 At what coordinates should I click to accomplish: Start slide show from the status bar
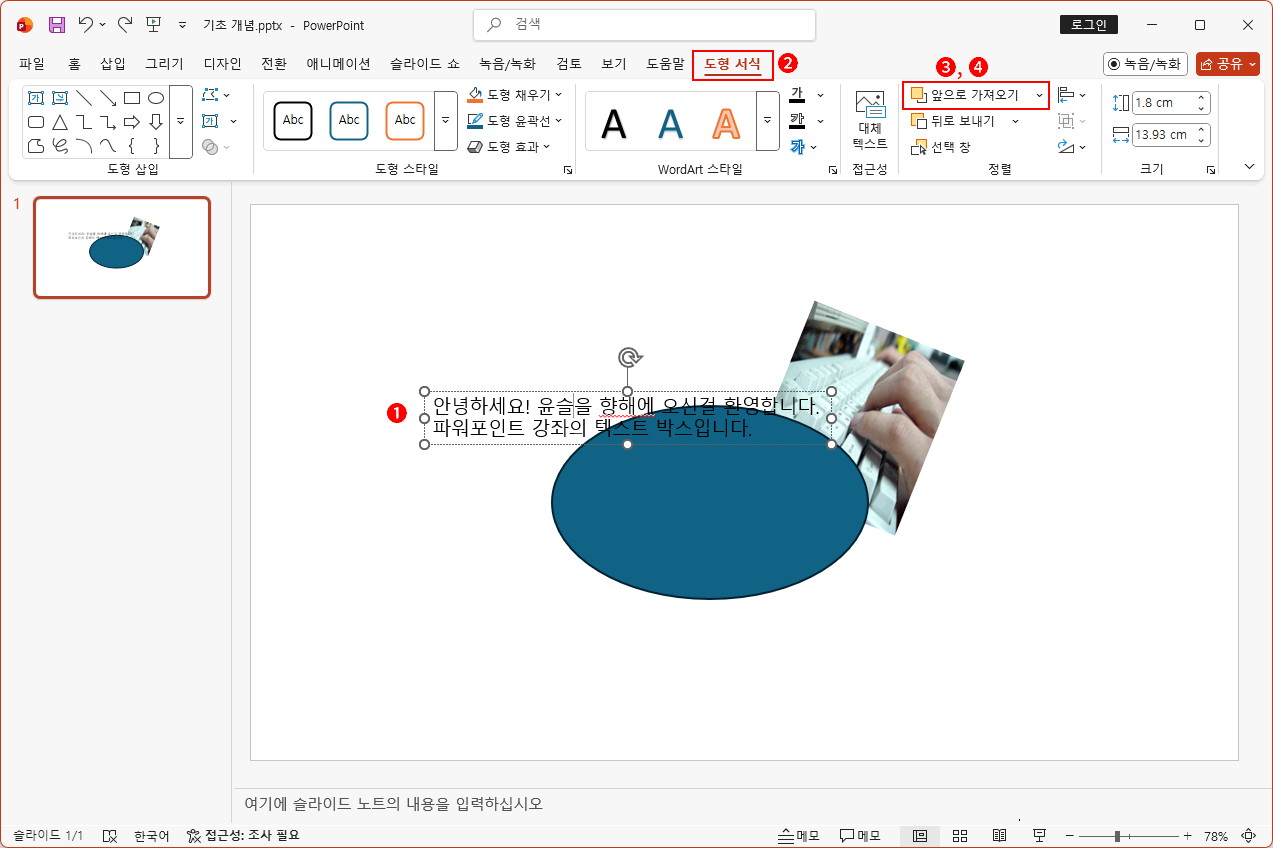[x=1040, y=835]
